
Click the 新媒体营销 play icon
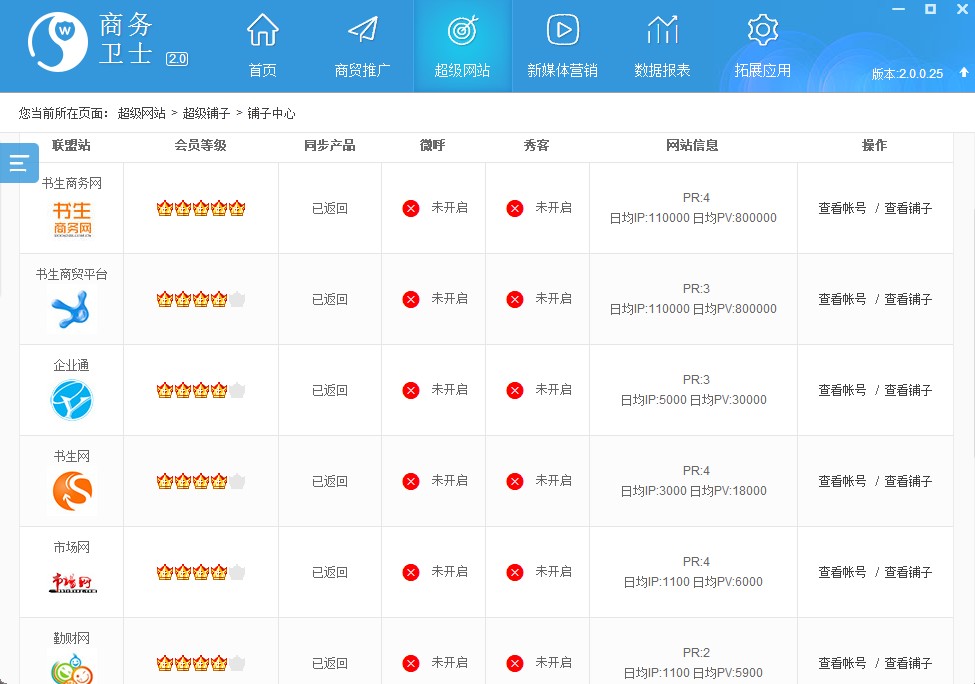click(562, 31)
